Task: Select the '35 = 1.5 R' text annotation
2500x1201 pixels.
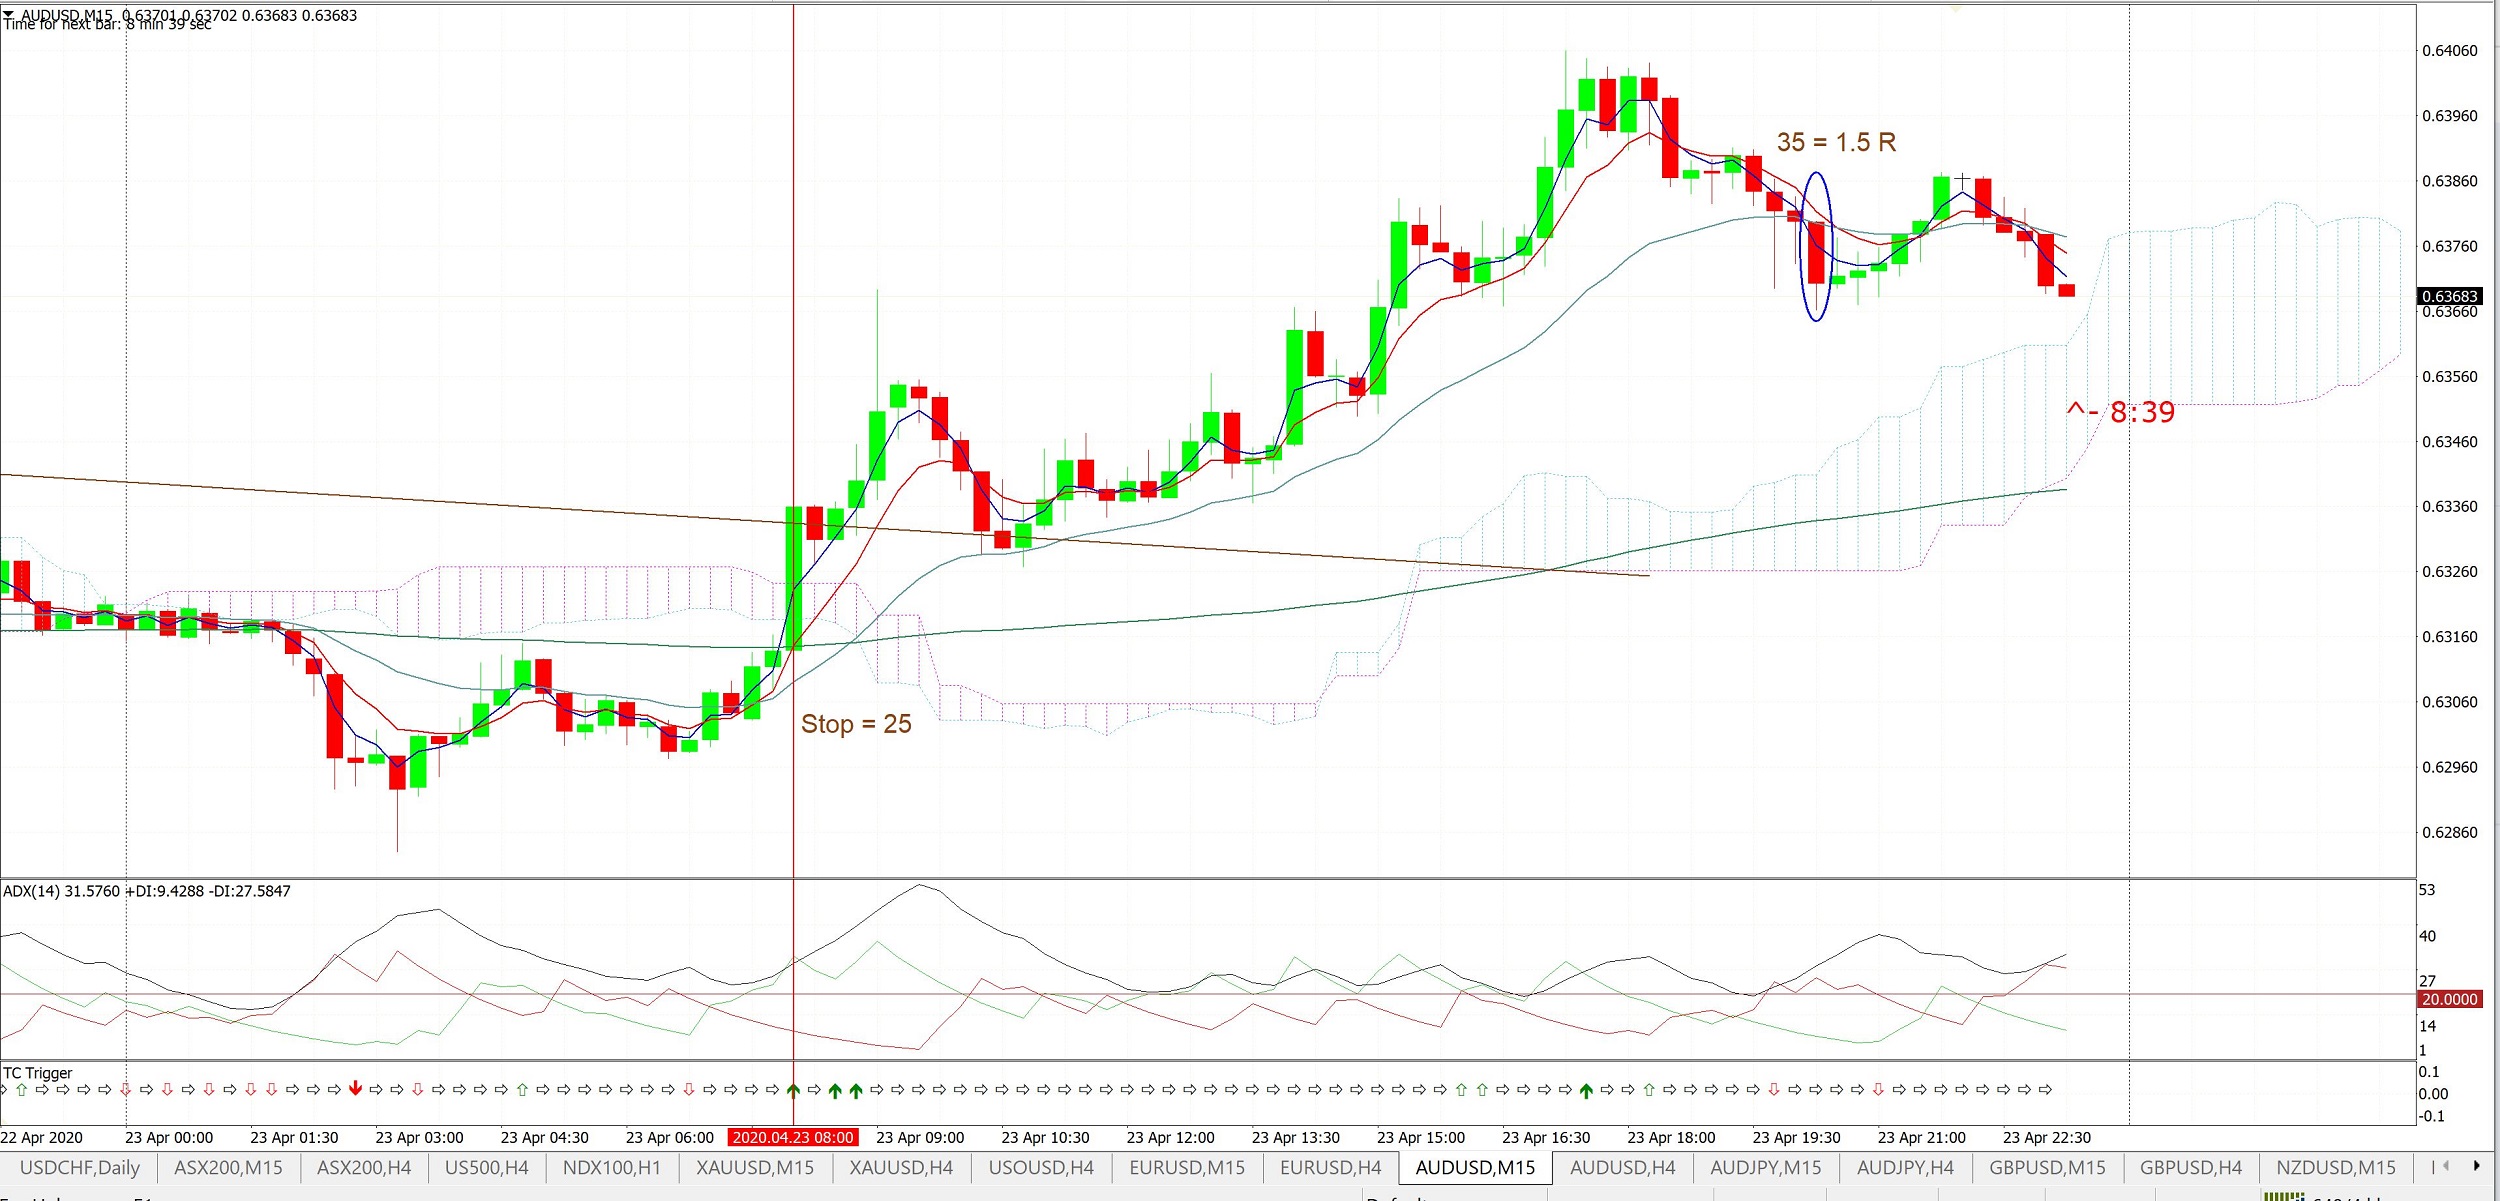Action: point(1836,142)
